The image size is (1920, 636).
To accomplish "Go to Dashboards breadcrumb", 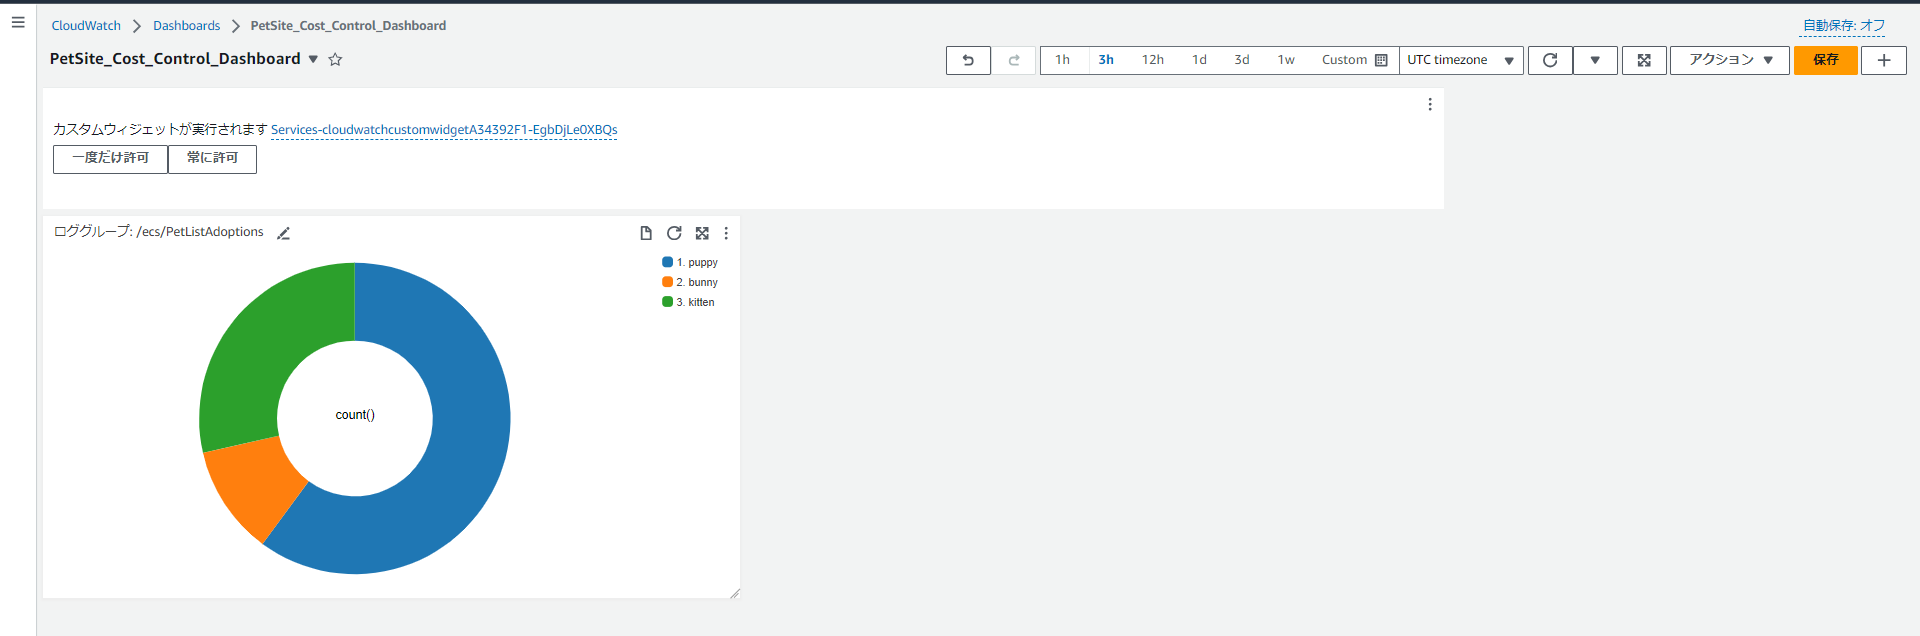I will (x=186, y=26).
